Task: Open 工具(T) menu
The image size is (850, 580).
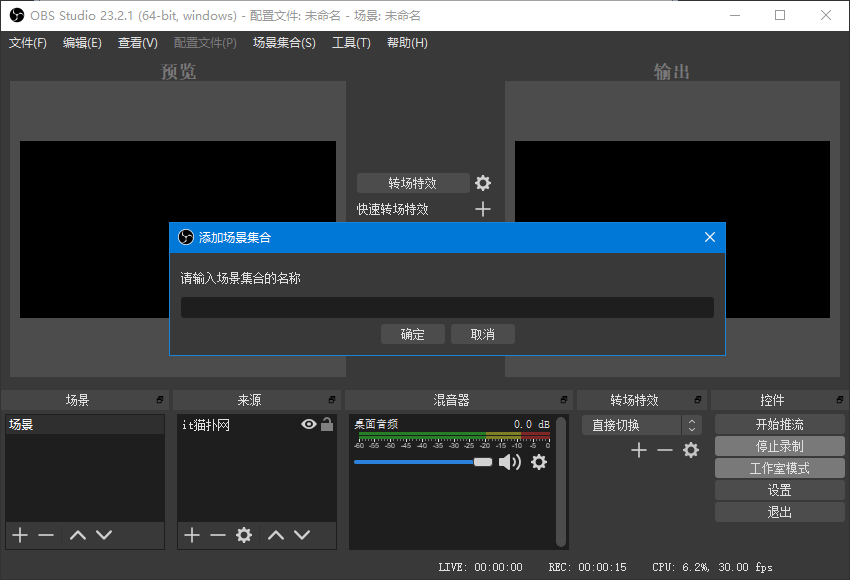Action: click(x=351, y=43)
